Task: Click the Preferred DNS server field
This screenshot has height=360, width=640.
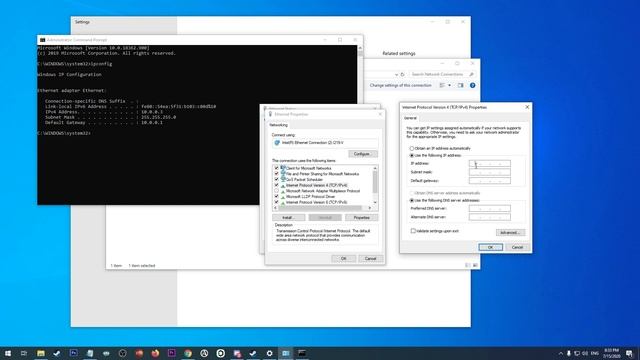Action: (490, 209)
